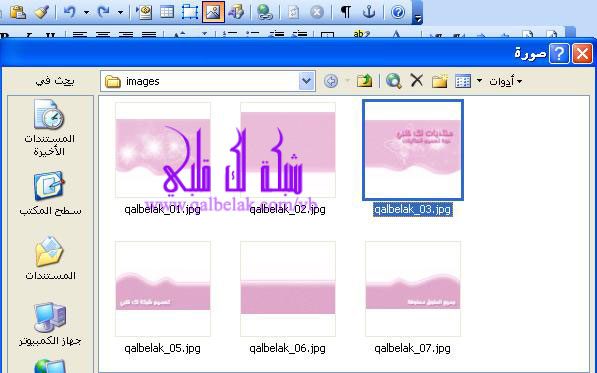Open My Computer (جهاز الكمبيوتر) shortcut
This screenshot has height=373, width=597.
[50, 324]
